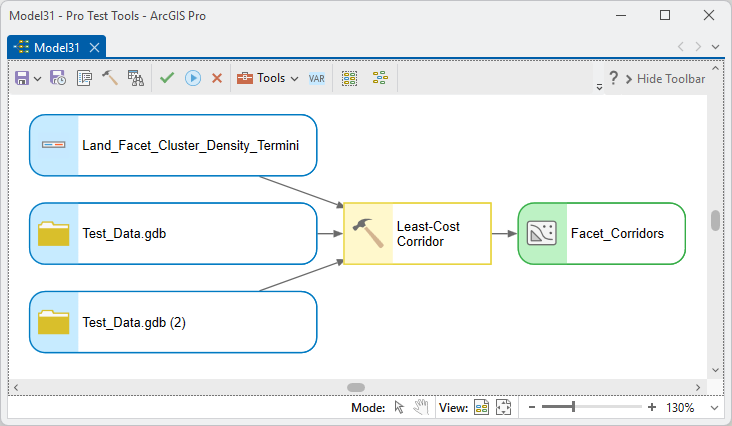
Task: Open the 130% zoom level dropdown
Action: pos(714,408)
